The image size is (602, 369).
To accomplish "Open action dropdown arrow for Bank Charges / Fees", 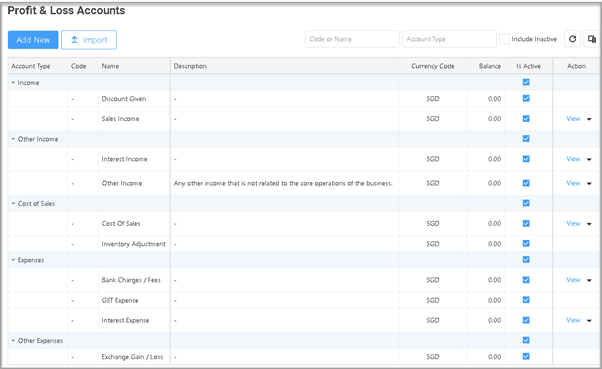I will pos(589,280).
